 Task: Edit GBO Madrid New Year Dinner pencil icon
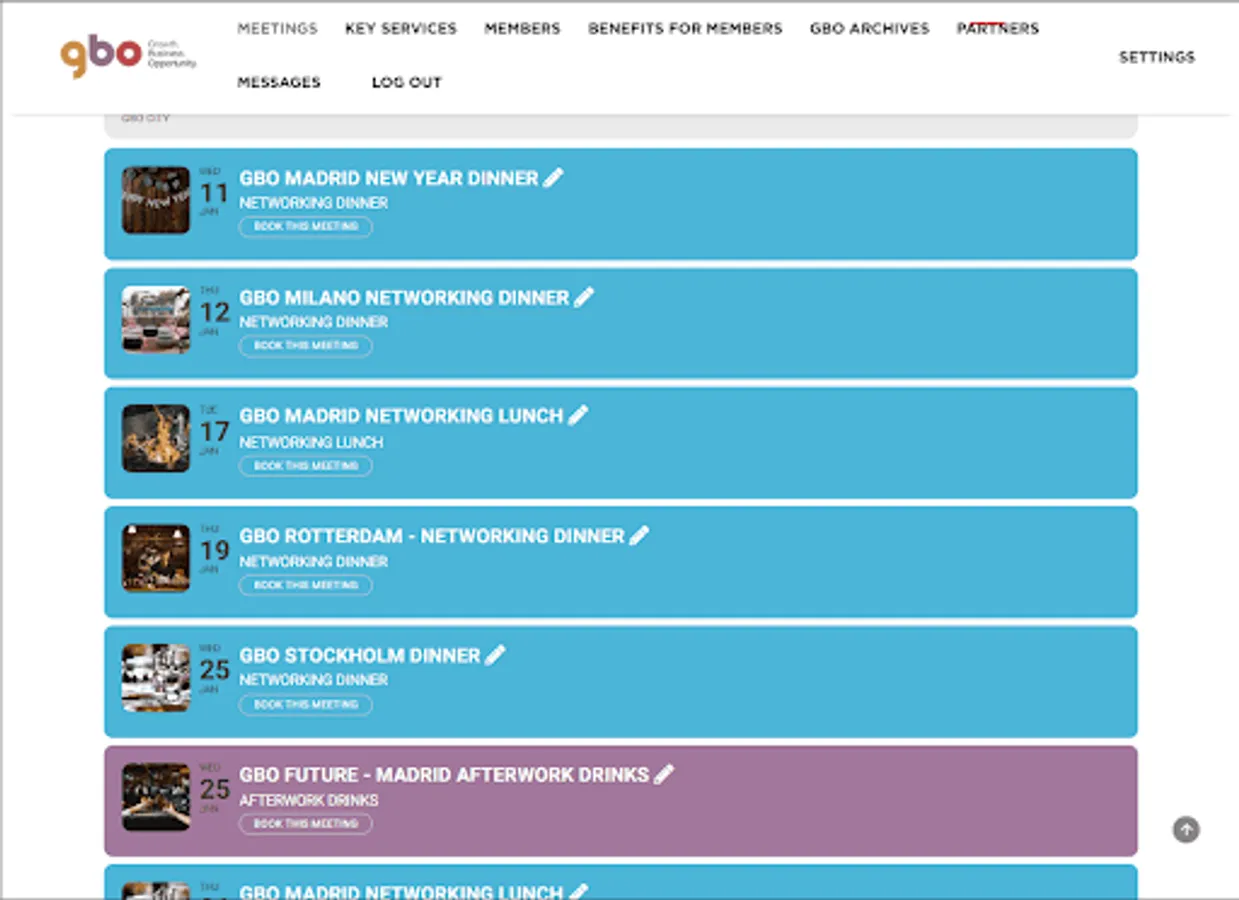click(x=554, y=178)
